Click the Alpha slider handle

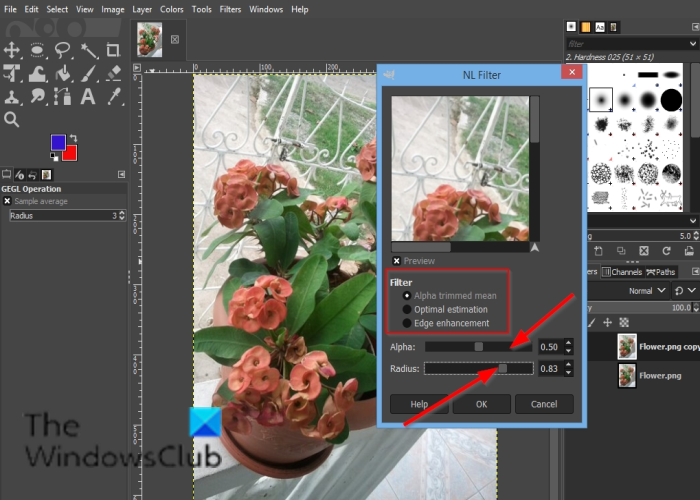479,347
